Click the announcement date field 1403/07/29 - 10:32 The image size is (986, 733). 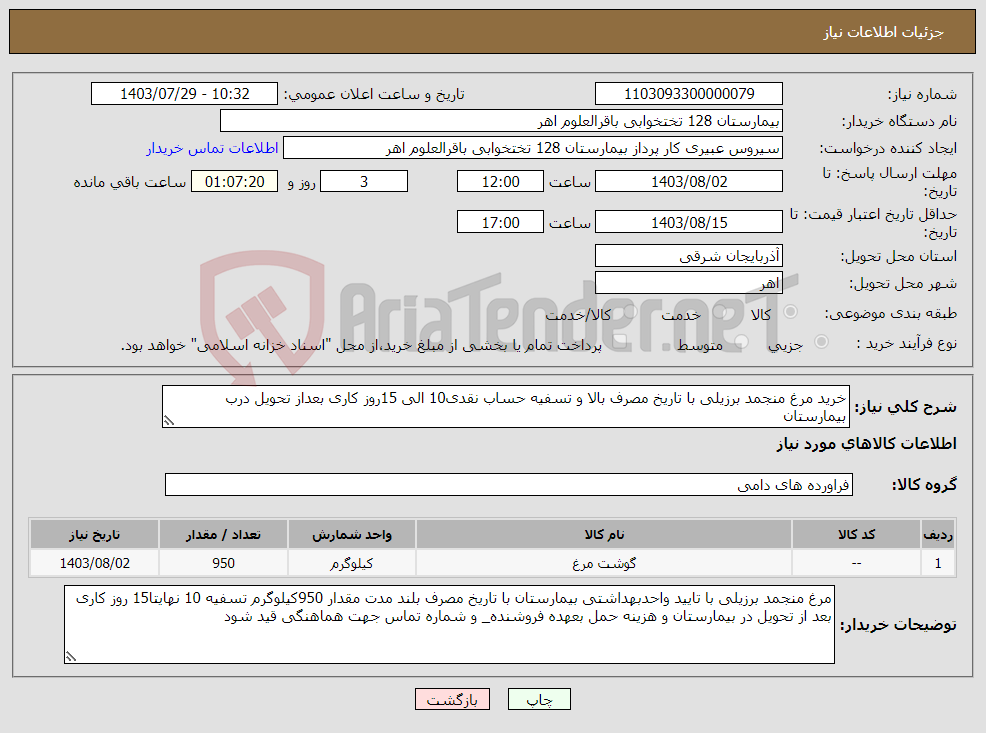pyautogui.click(x=184, y=94)
